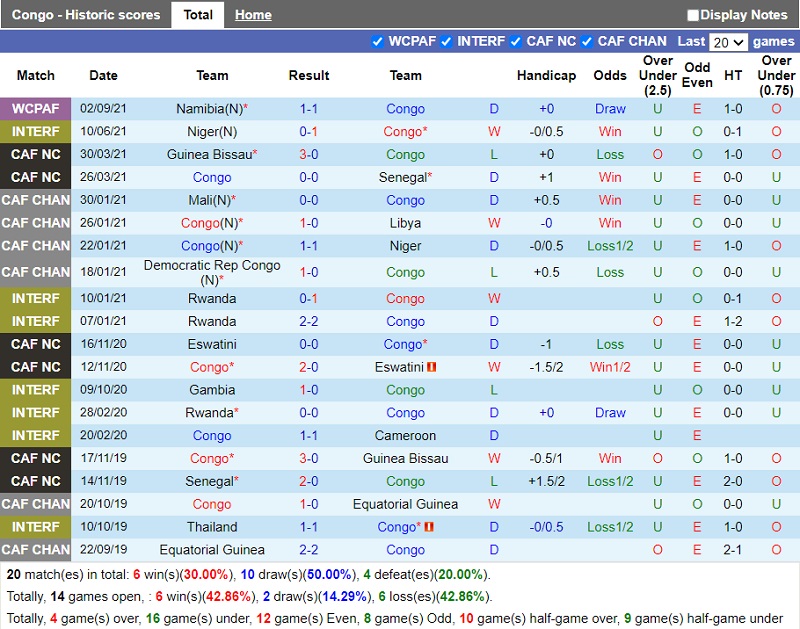
Task: Toggle the WCPAF competition checkbox
Action: click(x=377, y=42)
